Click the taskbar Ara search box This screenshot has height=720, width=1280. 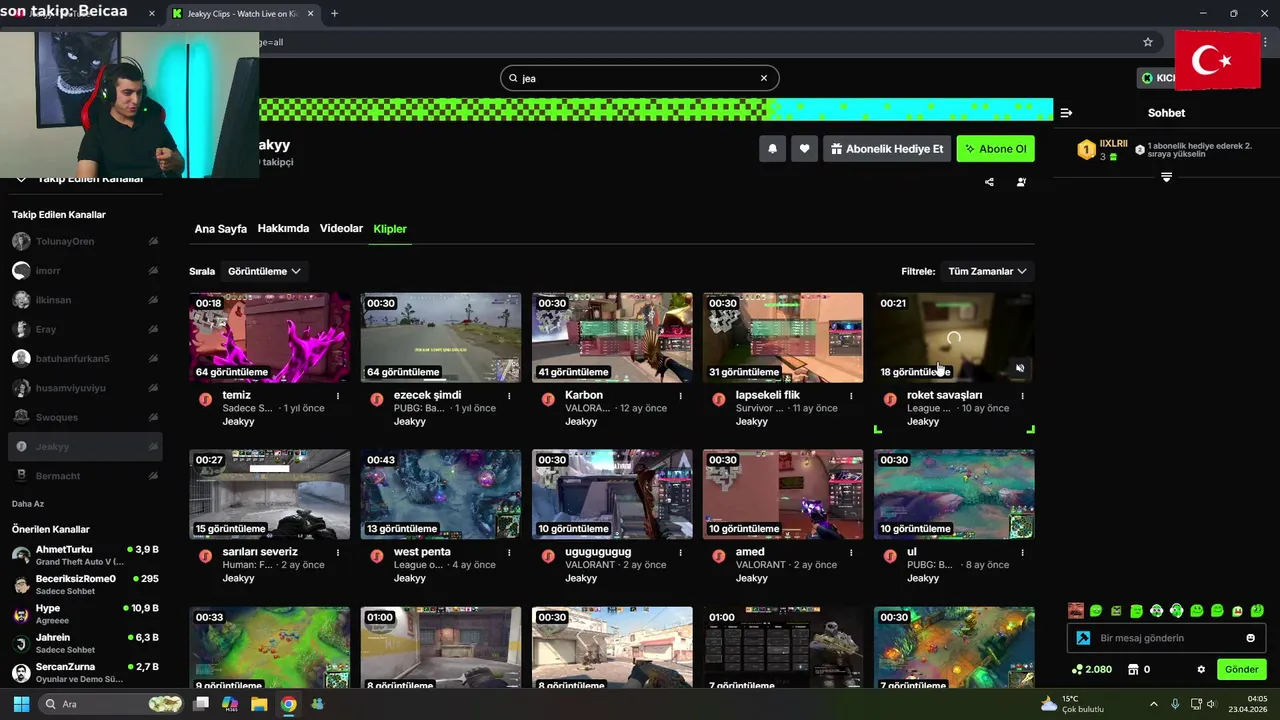click(x=112, y=704)
